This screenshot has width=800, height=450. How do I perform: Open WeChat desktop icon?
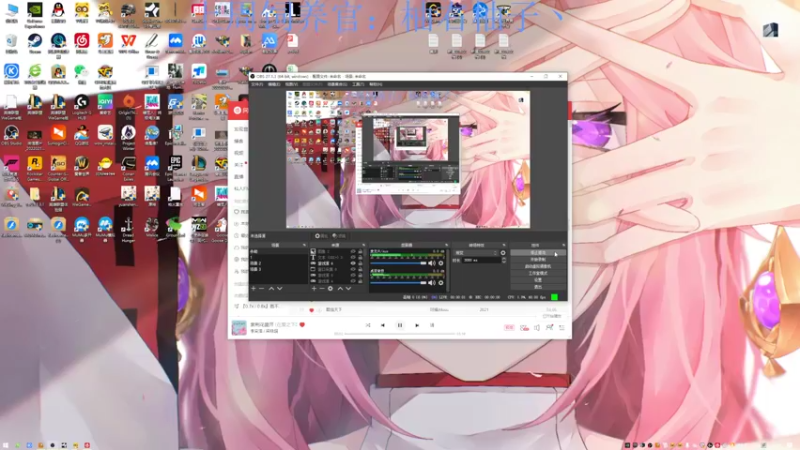(x=82, y=74)
